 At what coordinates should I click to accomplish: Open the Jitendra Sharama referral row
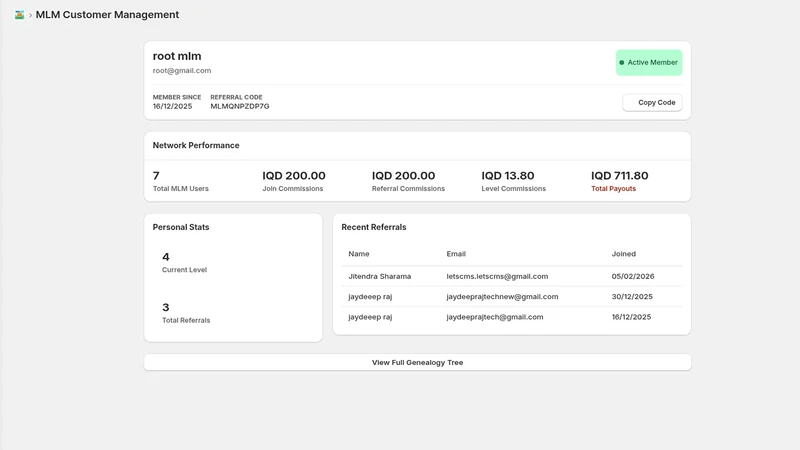click(512, 276)
